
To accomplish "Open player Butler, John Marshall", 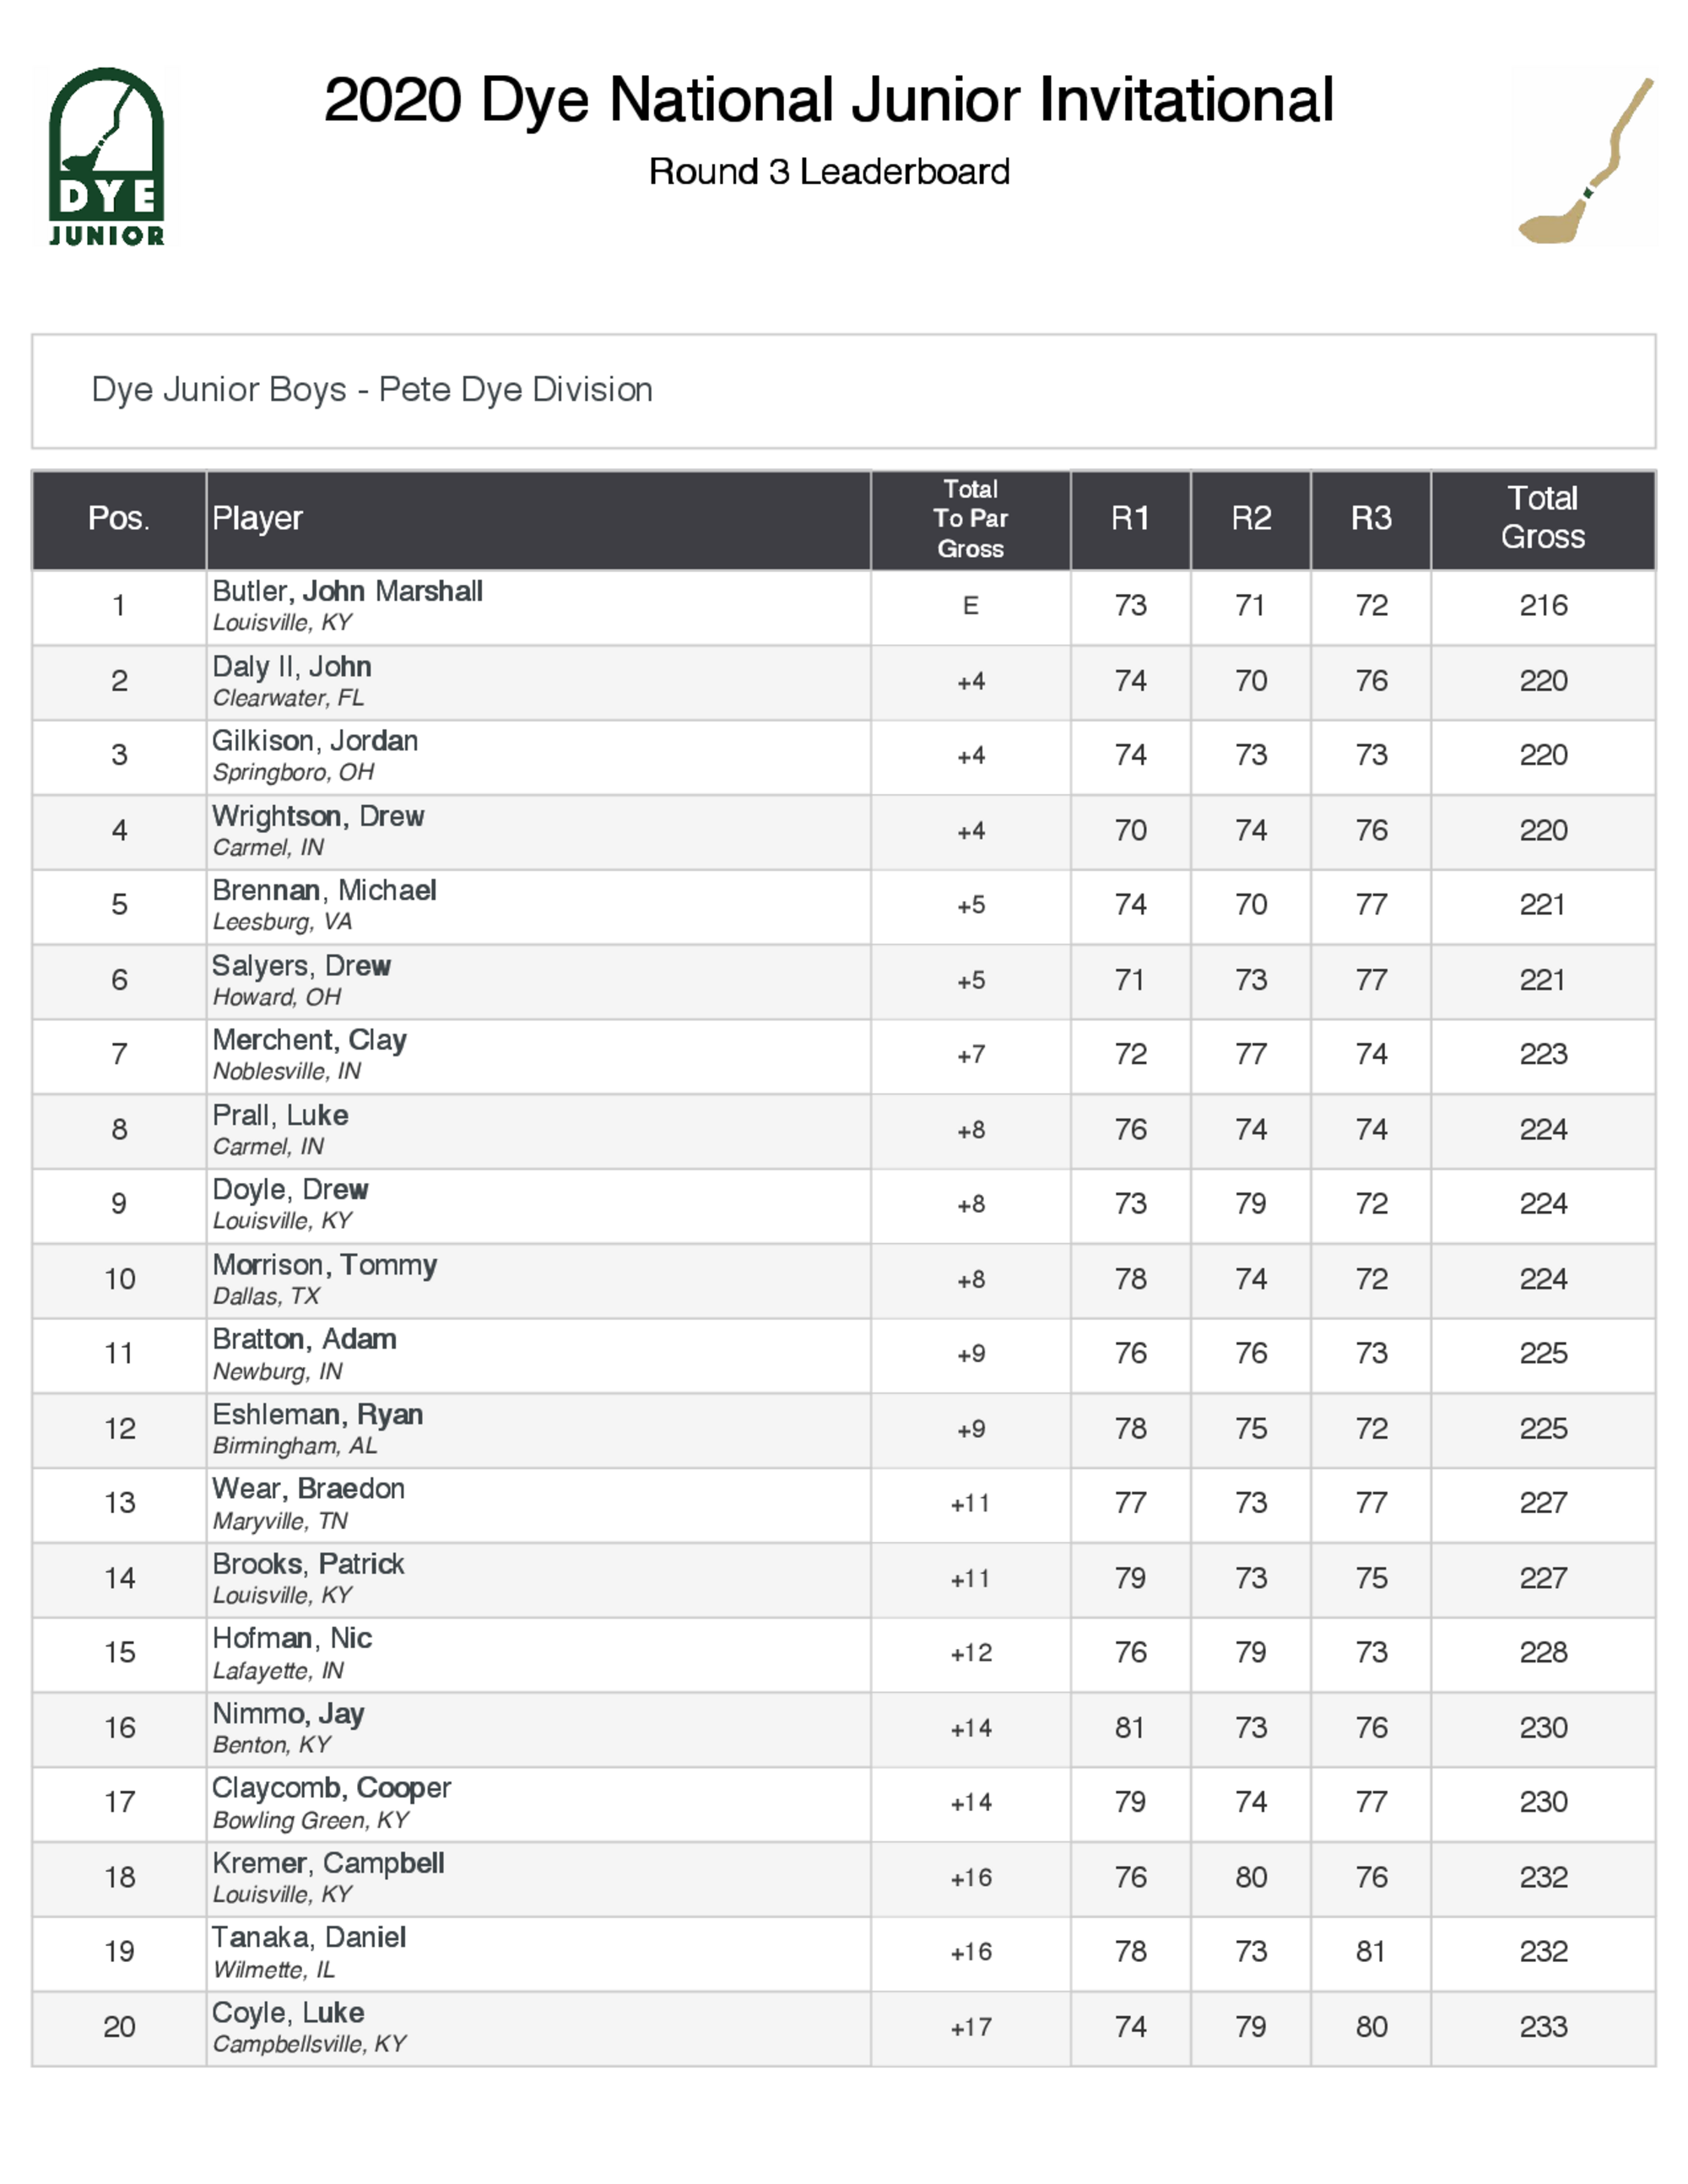I will point(347,592).
